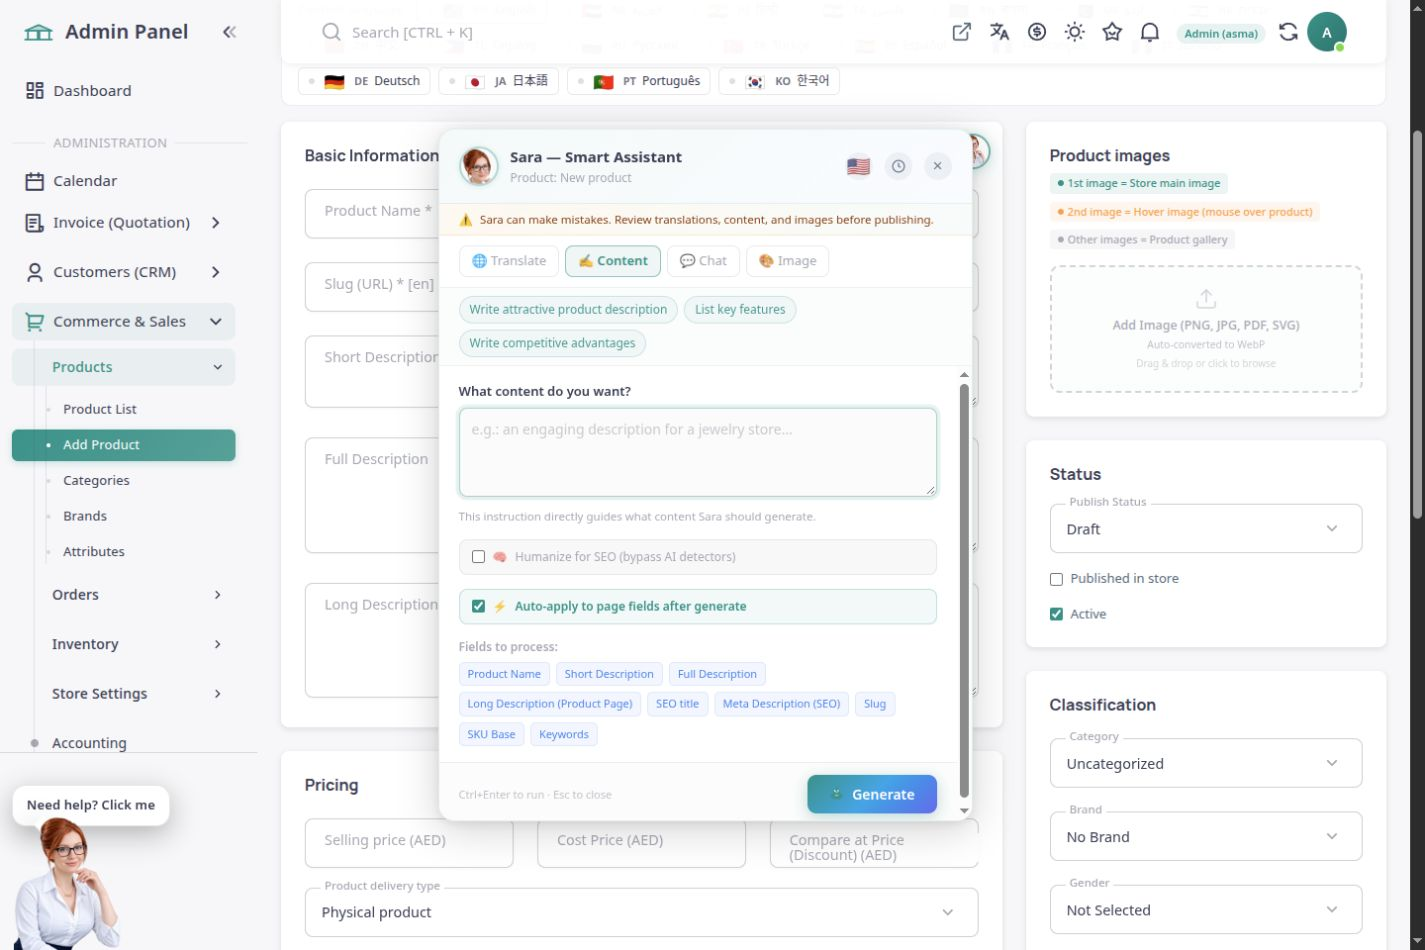Viewport: 1425px width, 950px height.
Task: Open Gender Not Selected dropdown
Action: [1206, 910]
